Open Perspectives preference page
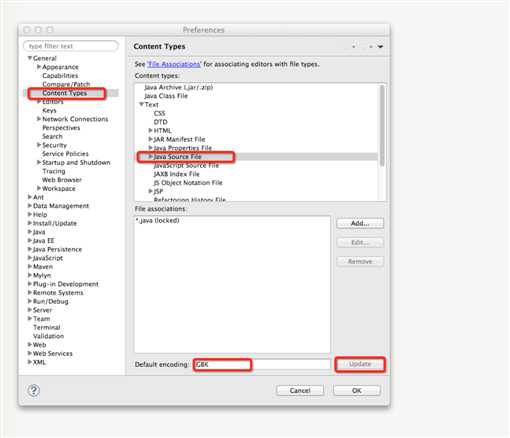The width and height of the screenshot is (510, 438). click(61, 128)
